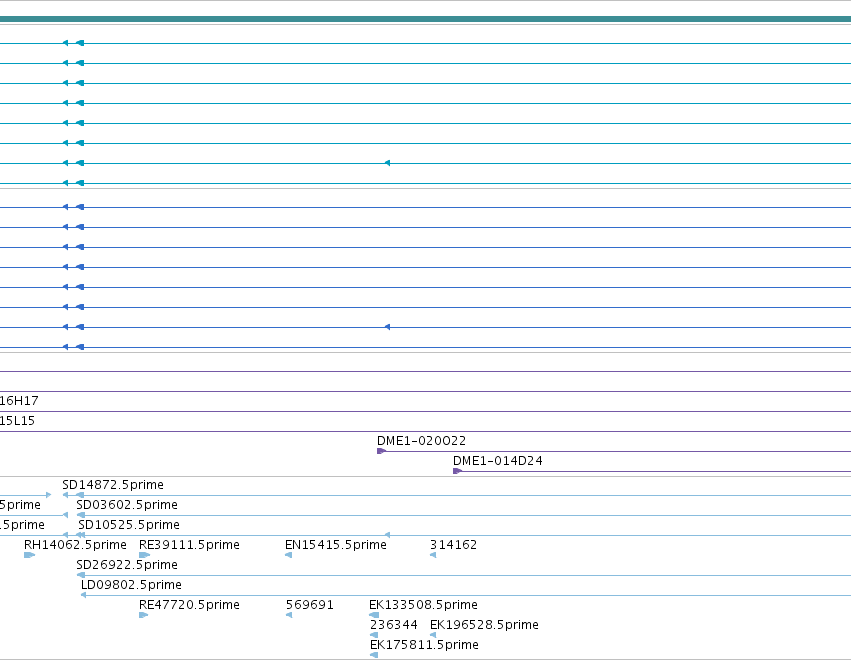This screenshot has height=660, width=851.
Task: Click the SD14872.5prime EST label
Action: click(x=113, y=485)
